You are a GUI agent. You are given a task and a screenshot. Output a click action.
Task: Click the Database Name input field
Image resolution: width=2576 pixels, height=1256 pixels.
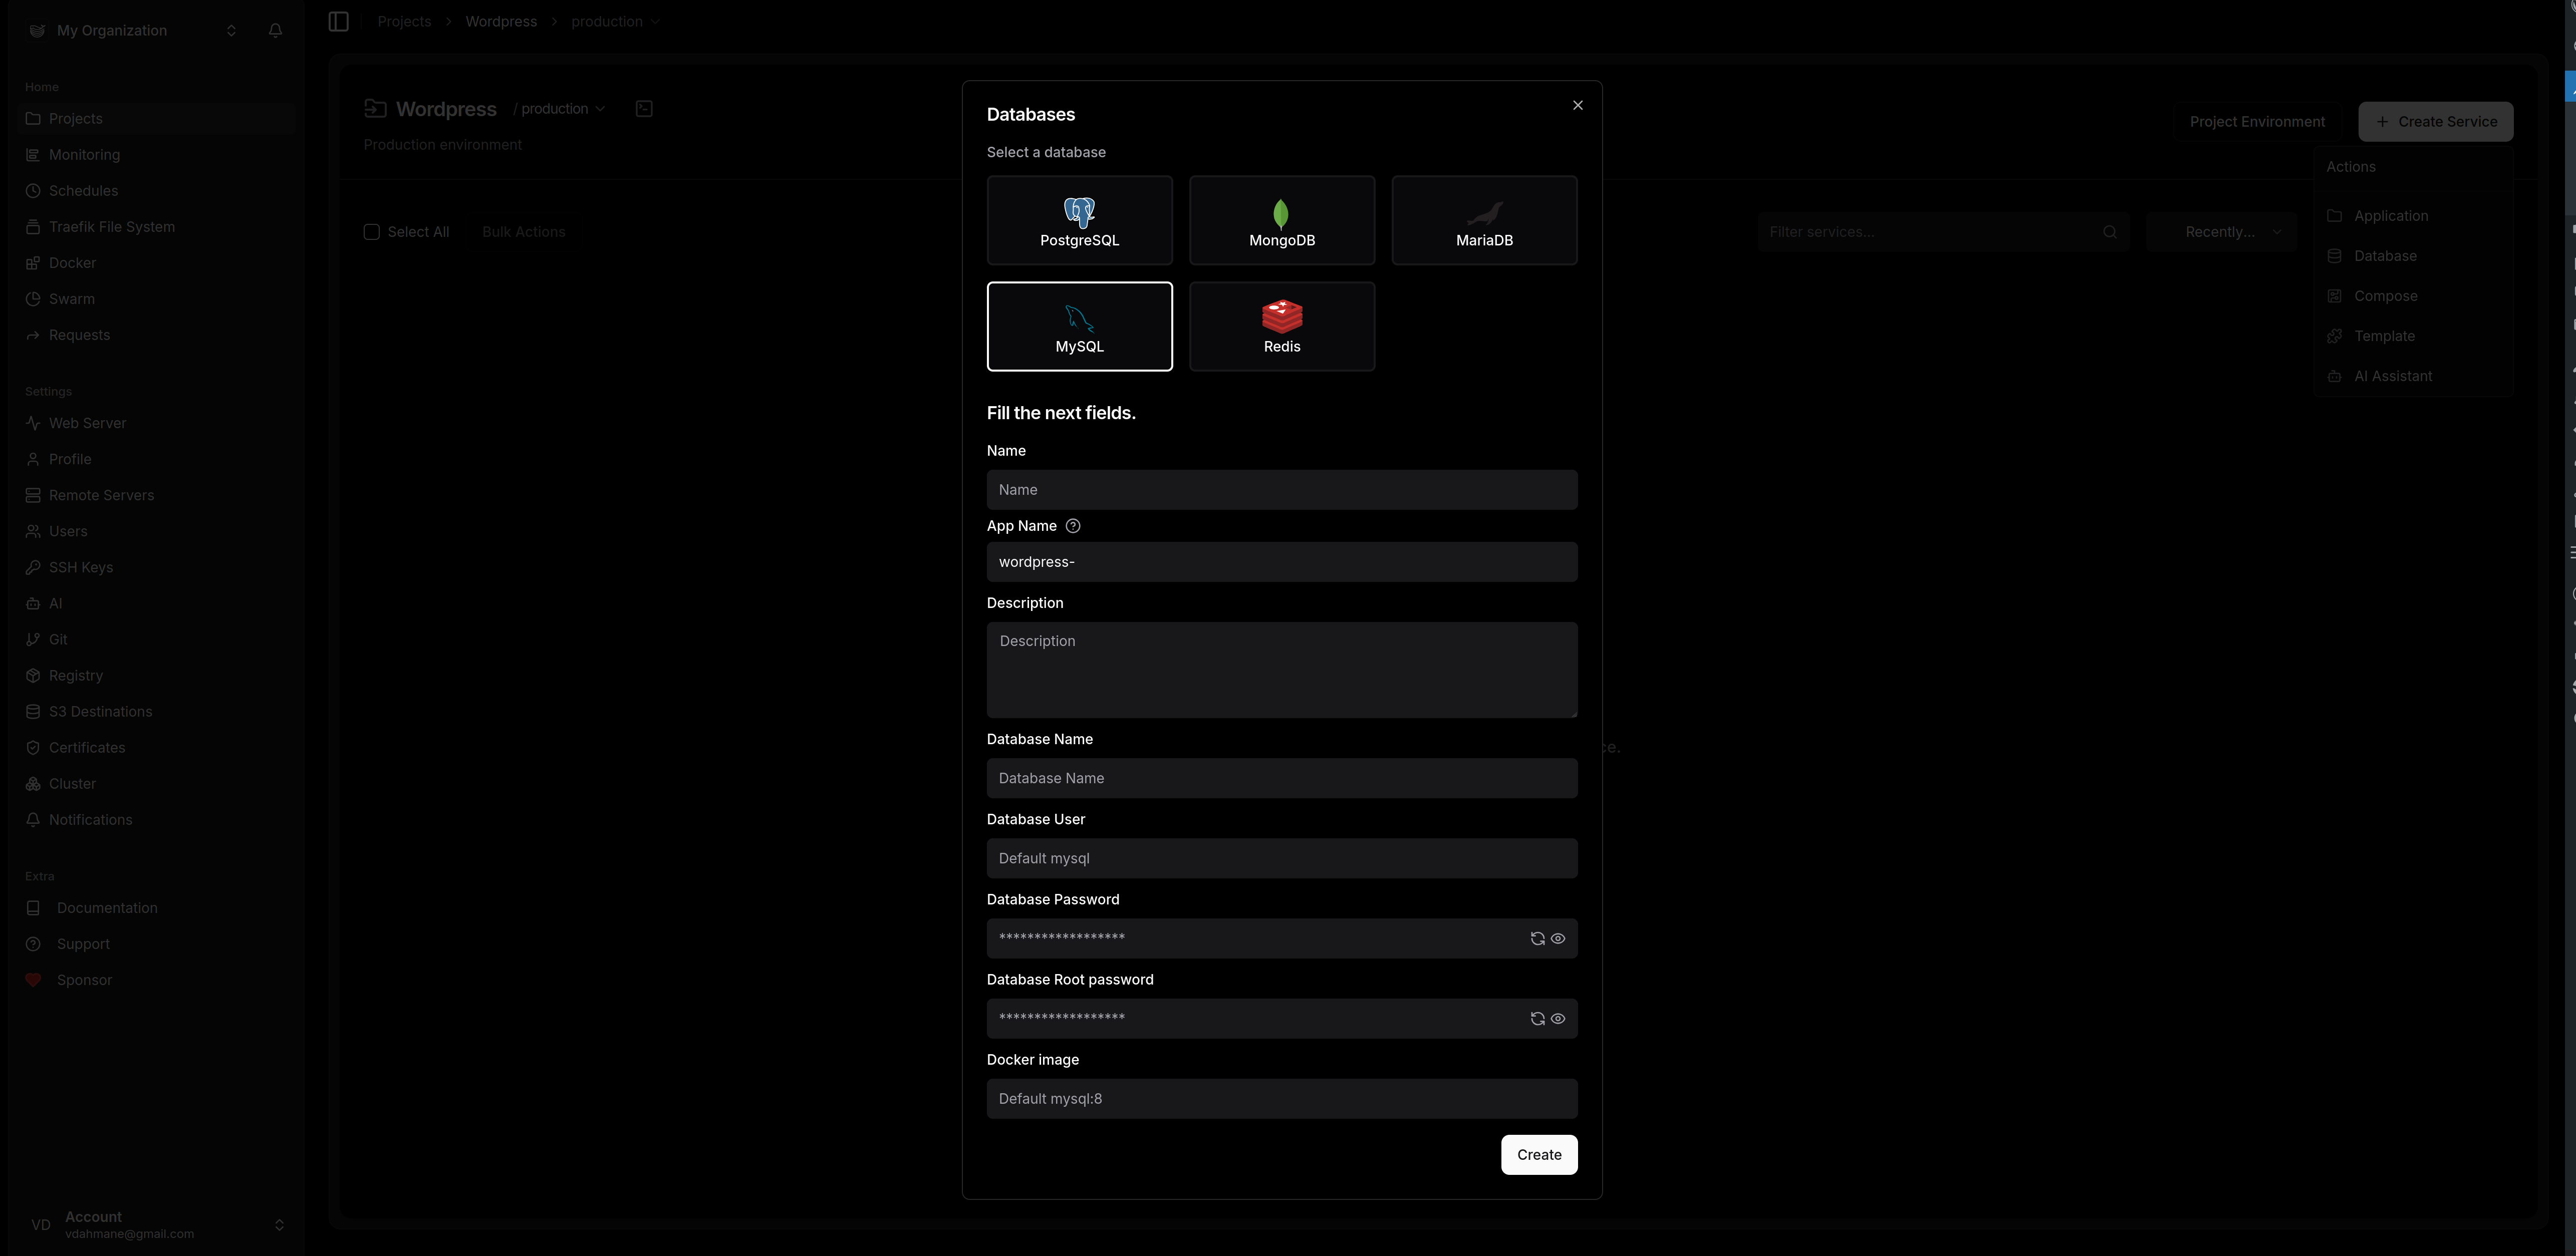coord(1281,778)
